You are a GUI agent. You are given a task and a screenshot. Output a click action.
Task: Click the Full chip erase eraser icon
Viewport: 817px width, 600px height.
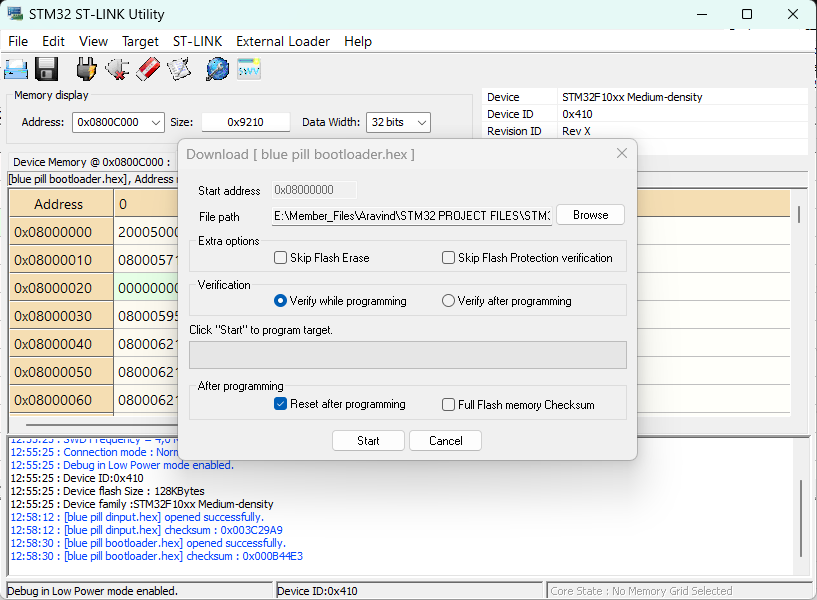point(148,69)
